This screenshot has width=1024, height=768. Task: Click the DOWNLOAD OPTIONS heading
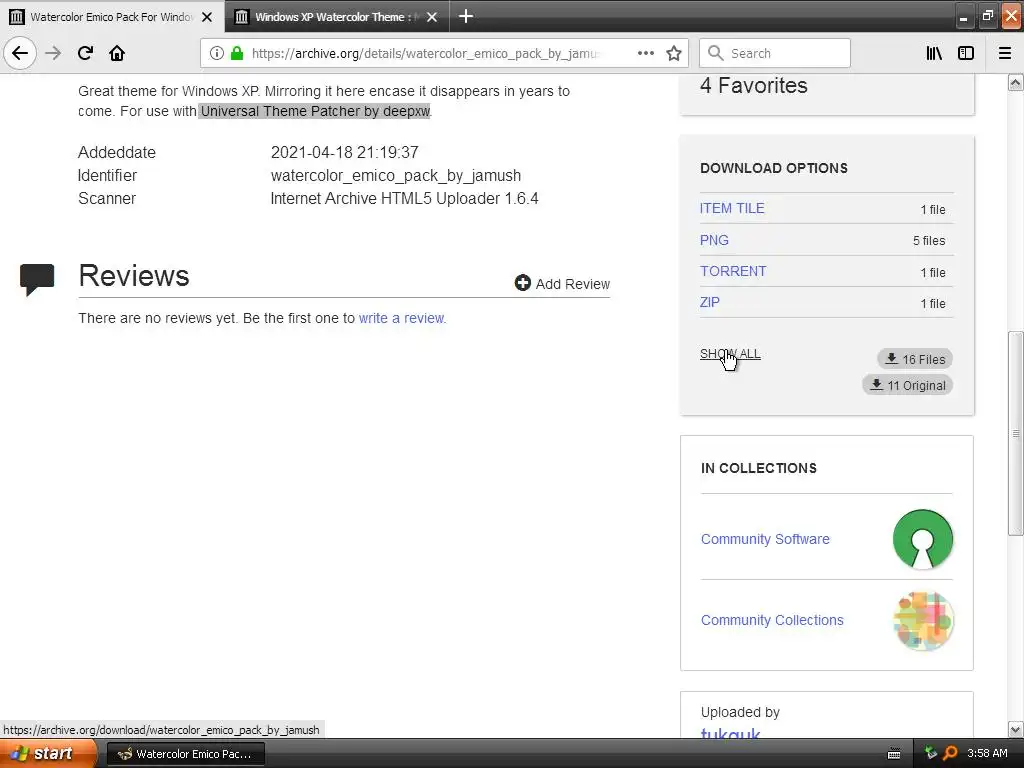click(774, 168)
